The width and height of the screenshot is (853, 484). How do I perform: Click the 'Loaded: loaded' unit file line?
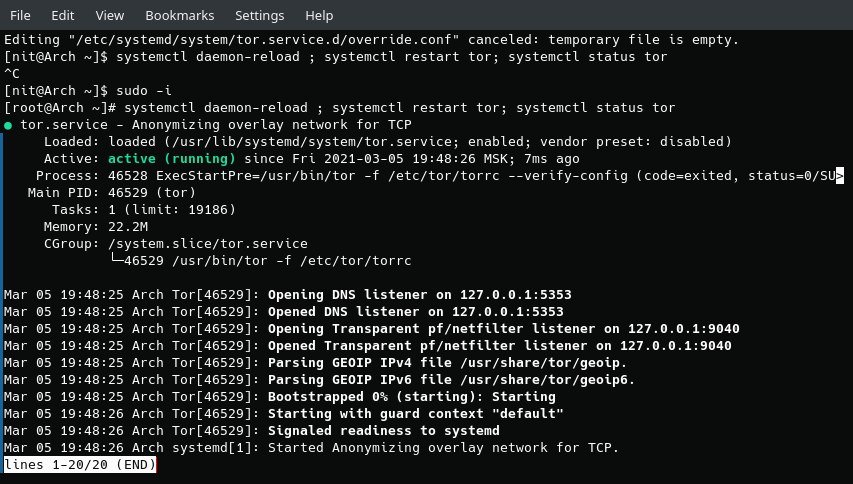(388, 141)
